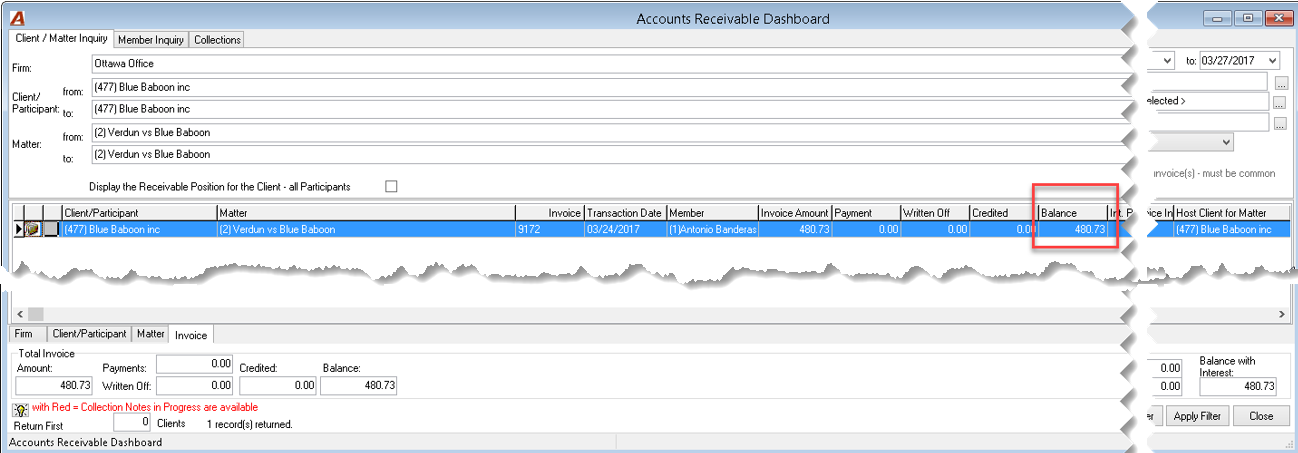Select the Client/Participant bottom tab
This screenshot has height=453, width=1298.
click(90, 334)
